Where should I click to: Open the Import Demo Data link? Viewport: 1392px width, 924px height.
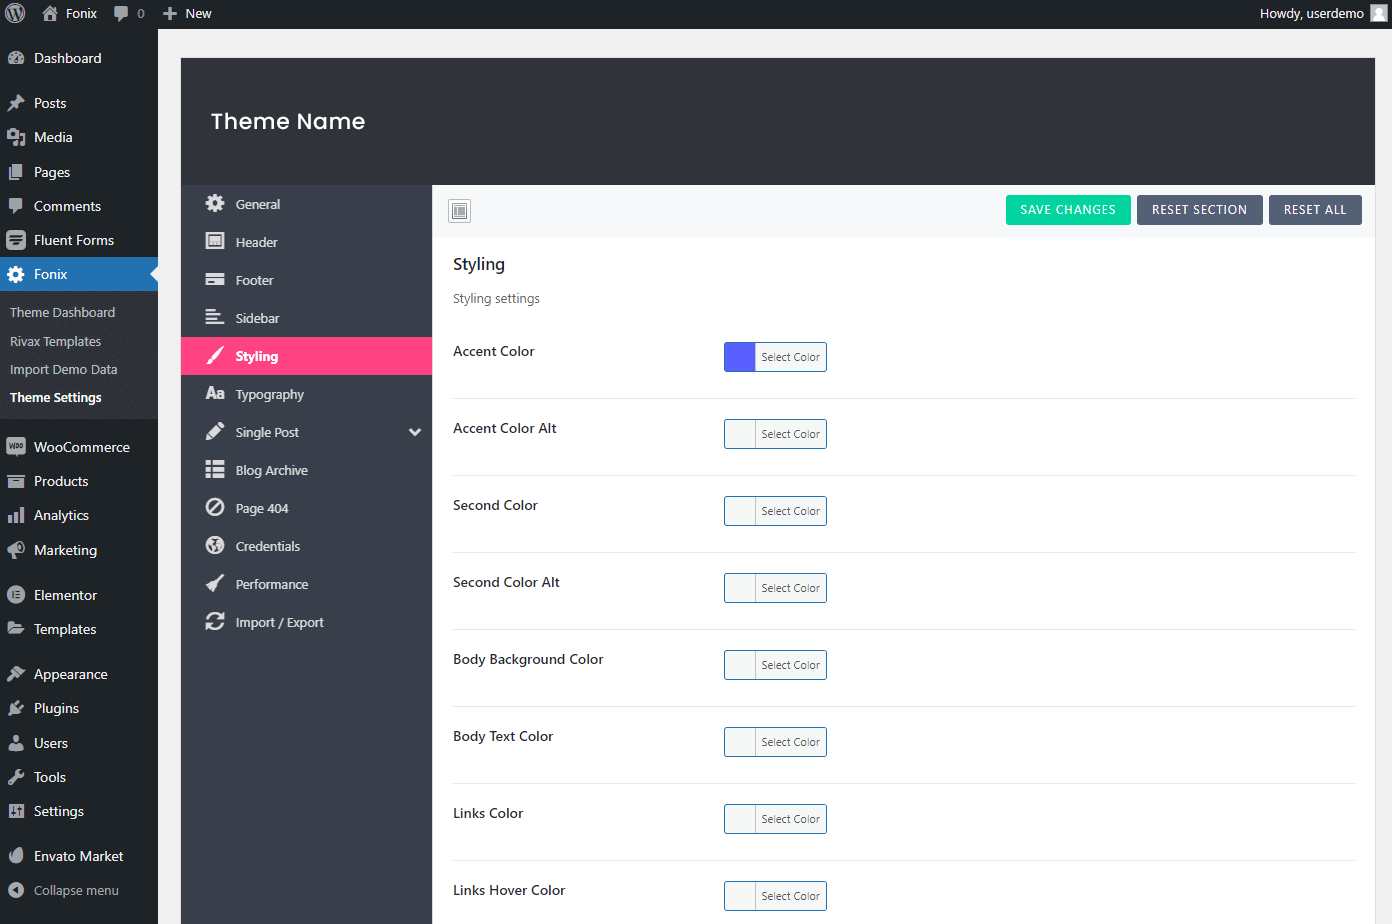click(63, 369)
